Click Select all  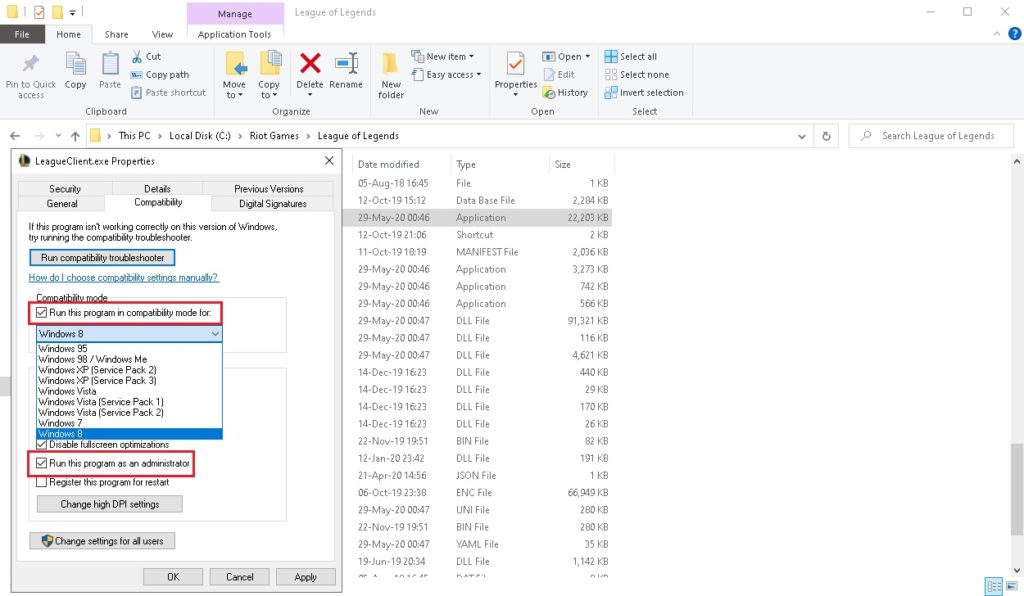(631, 57)
